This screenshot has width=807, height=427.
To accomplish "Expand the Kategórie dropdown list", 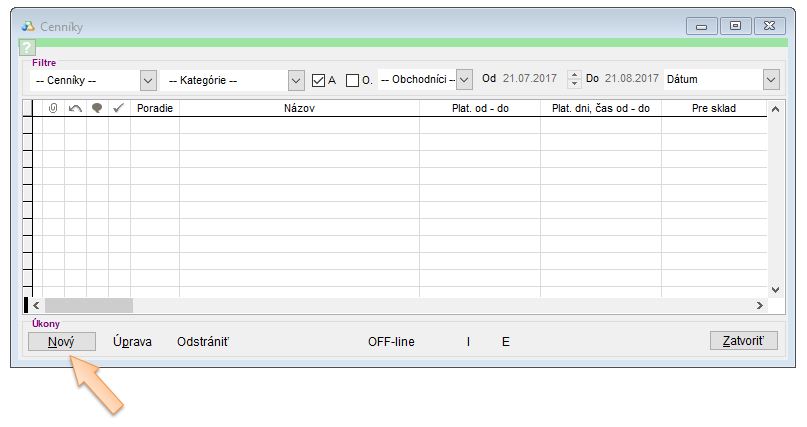I will pos(295,80).
